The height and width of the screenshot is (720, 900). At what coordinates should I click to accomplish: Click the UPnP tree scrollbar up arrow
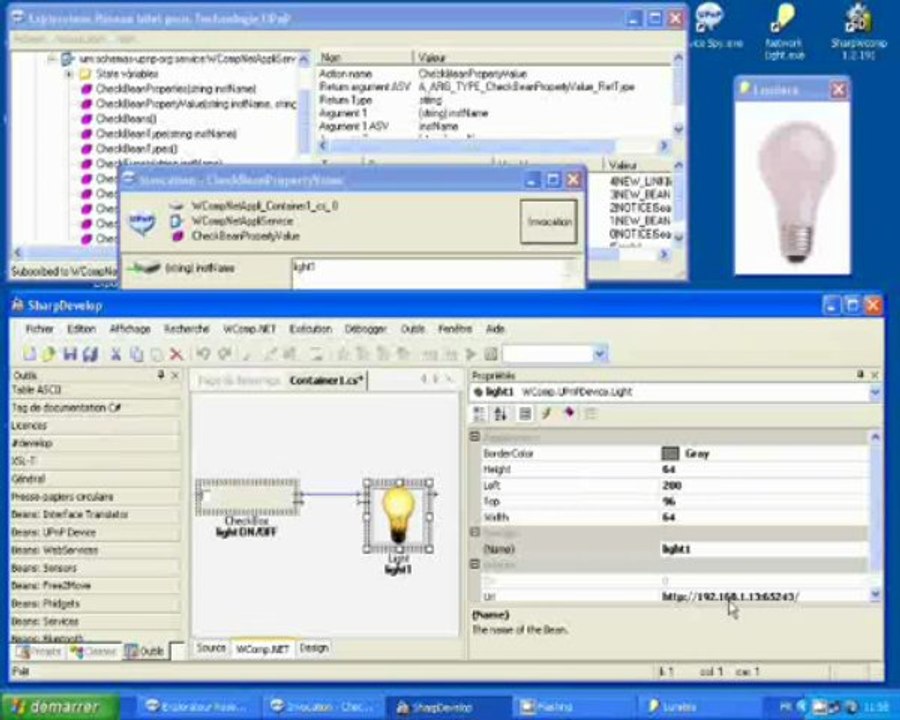[304, 59]
